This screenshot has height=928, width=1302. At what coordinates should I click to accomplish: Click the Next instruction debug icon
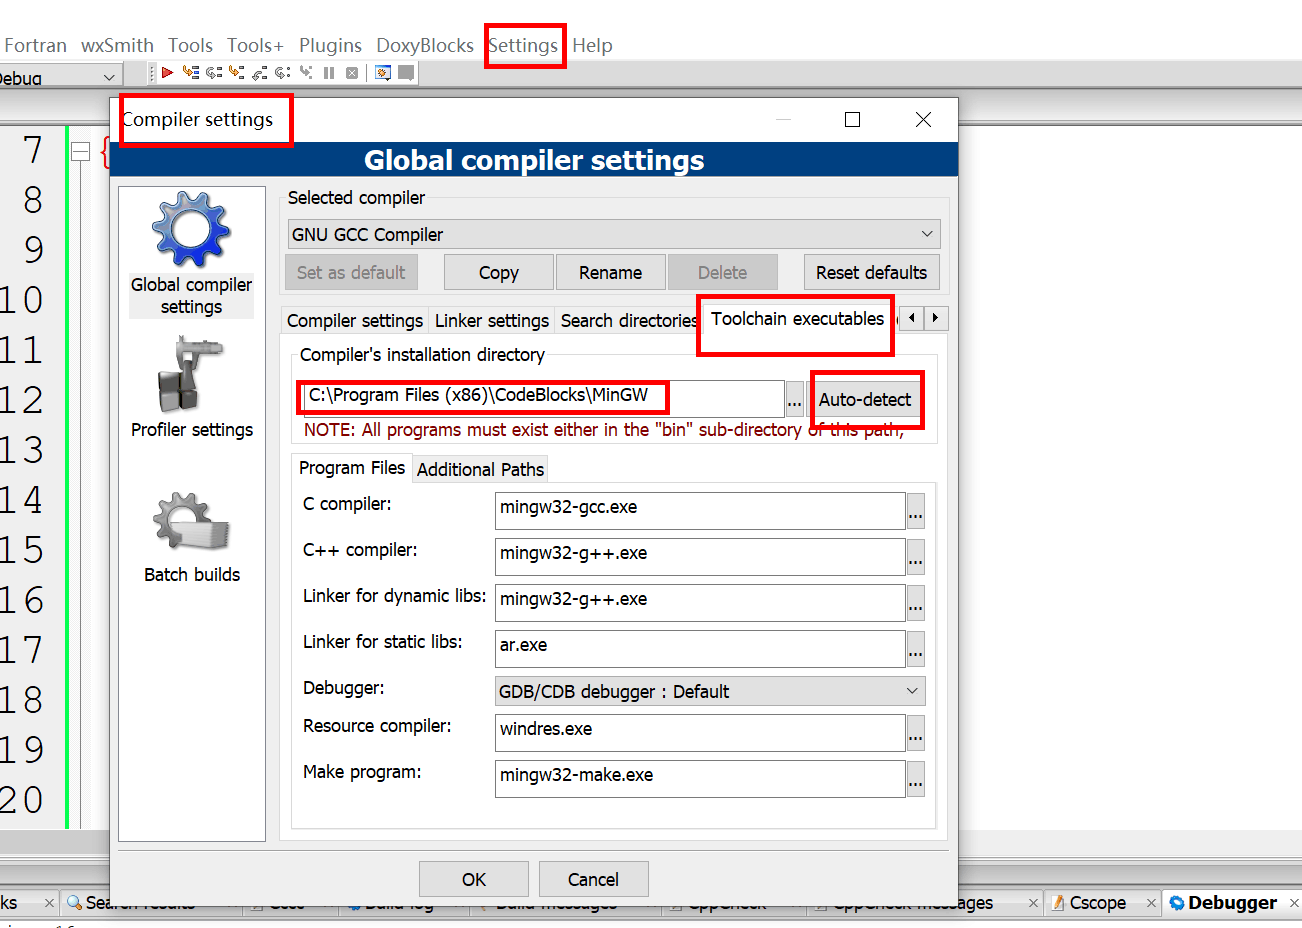tap(283, 72)
